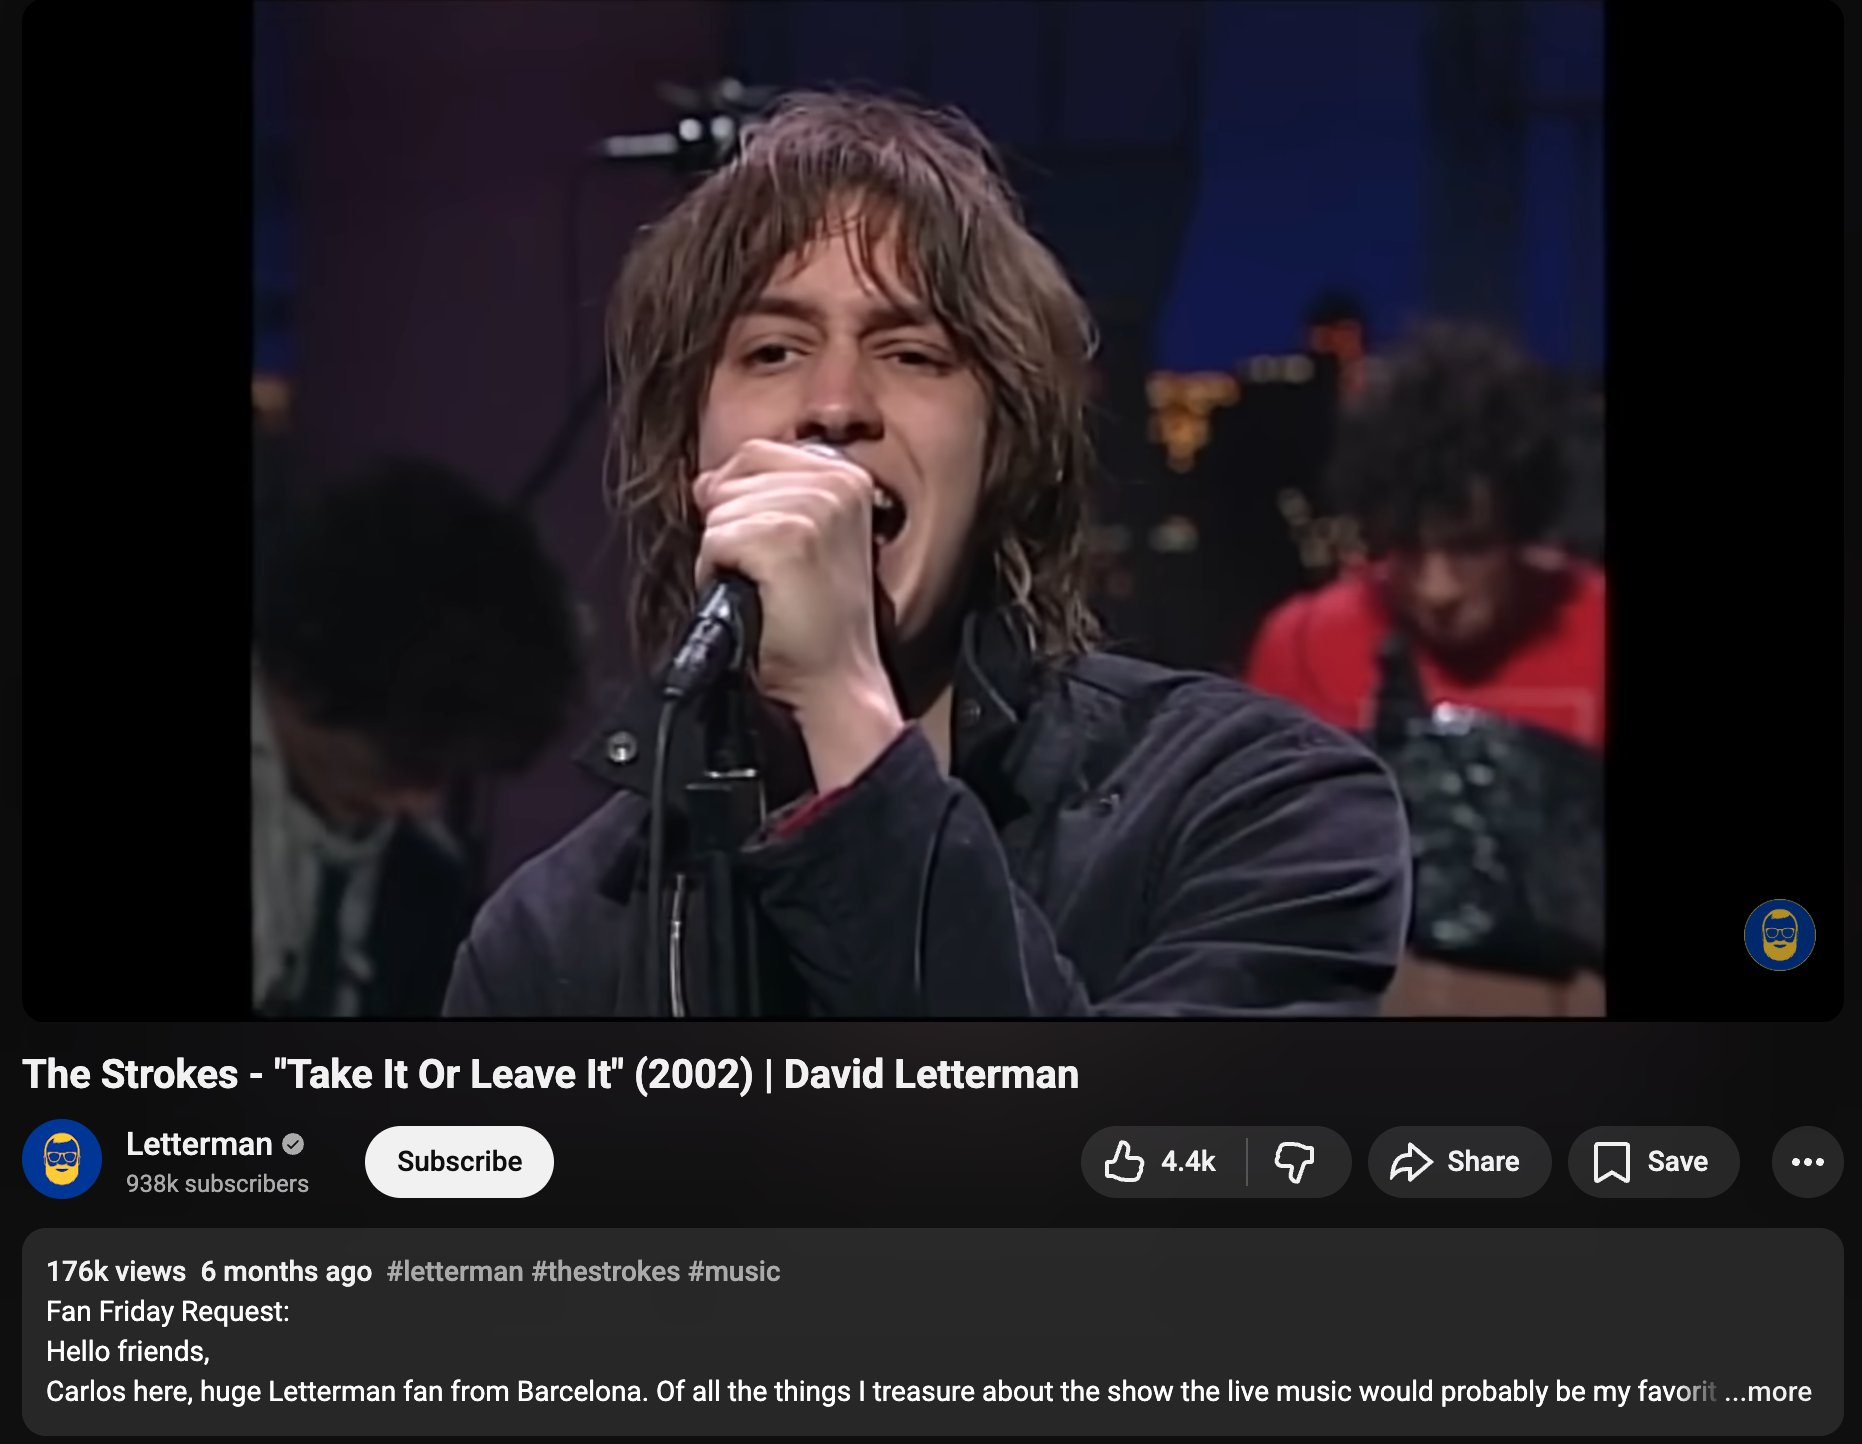Click the Letterman watermark on video
1862x1444 pixels.
tap(1780, 935)
